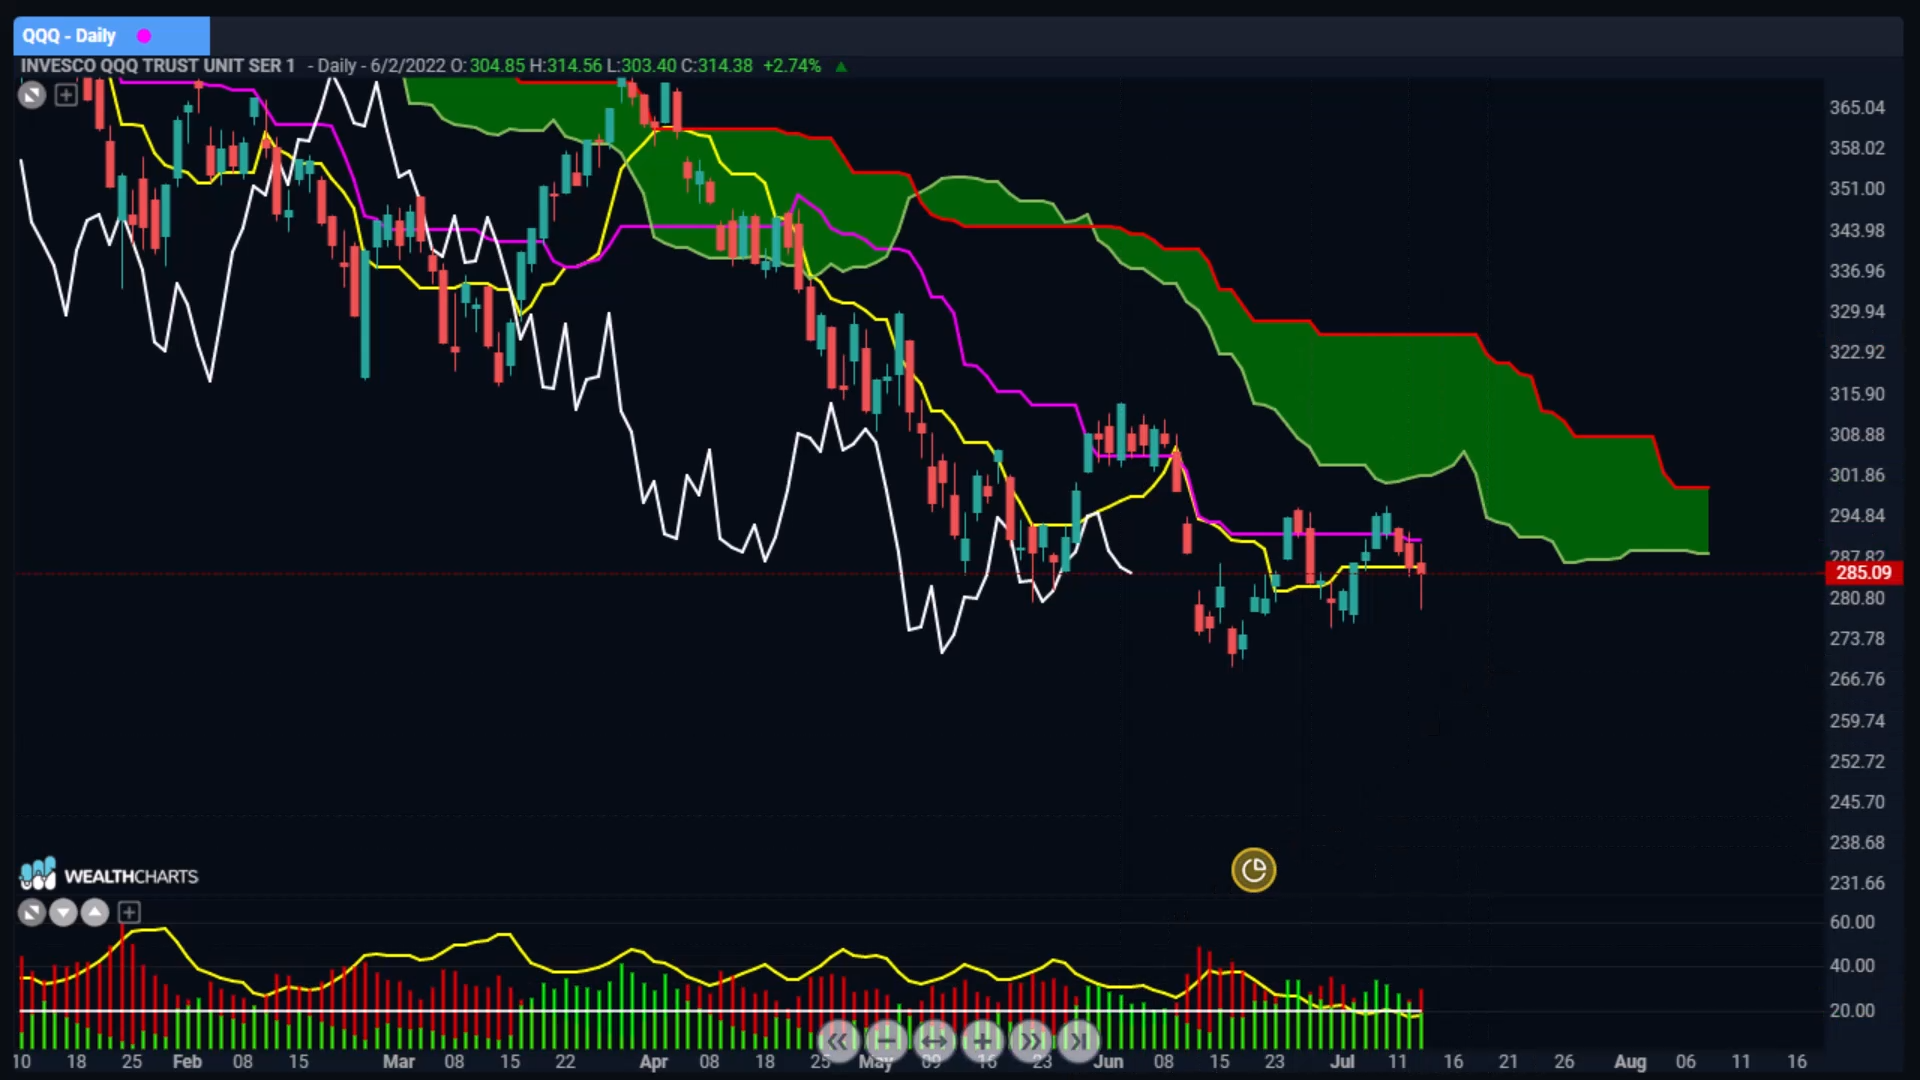
Task: Click the 231.66 price axis label
Action: (1857, 883)
